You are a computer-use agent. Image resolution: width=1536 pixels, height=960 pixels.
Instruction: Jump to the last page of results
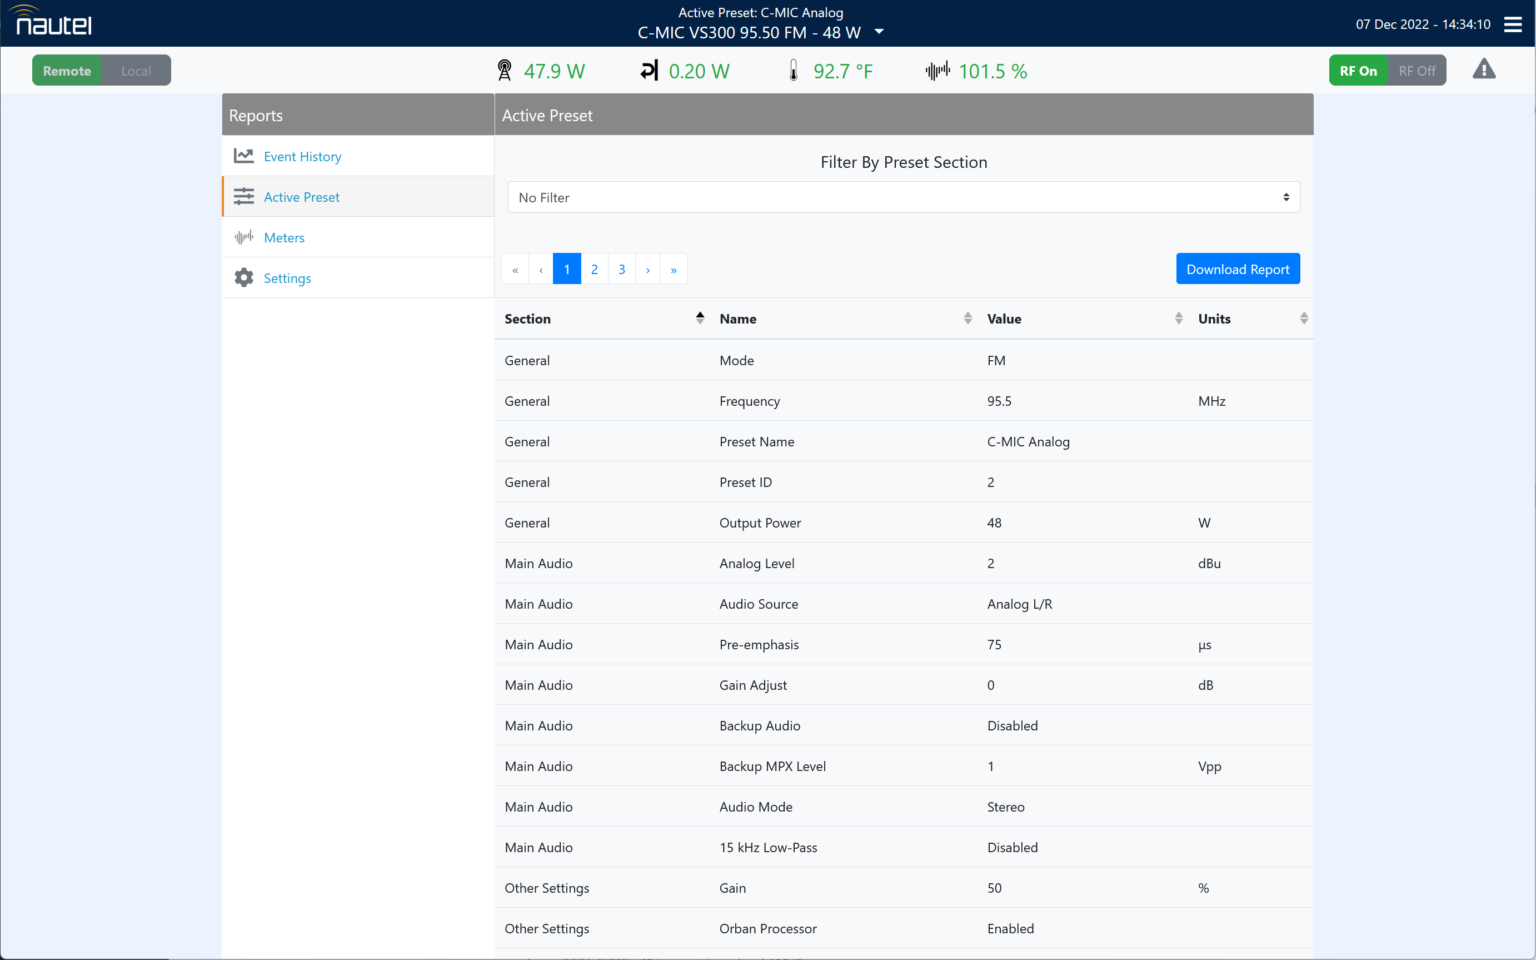coord(674,270)
